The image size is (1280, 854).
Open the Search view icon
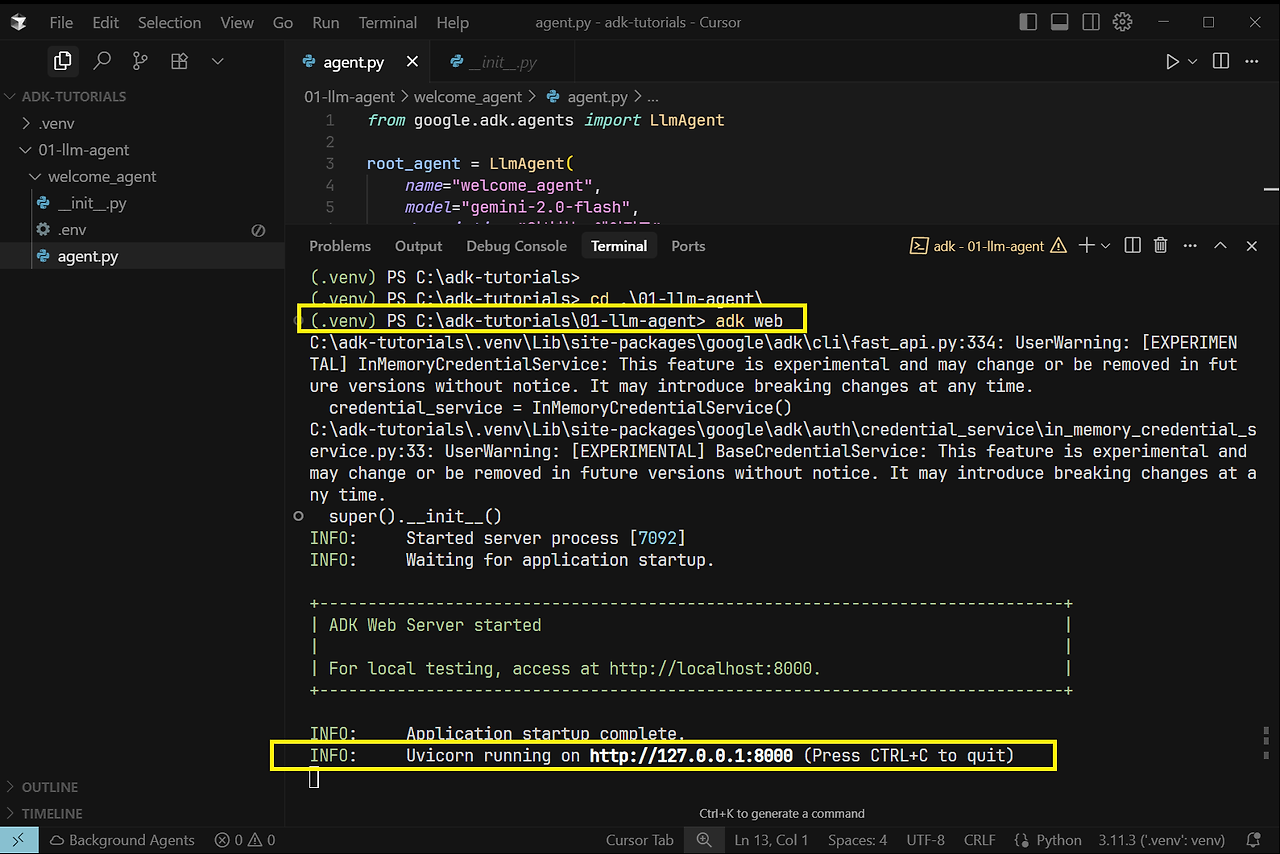(101, 61)
